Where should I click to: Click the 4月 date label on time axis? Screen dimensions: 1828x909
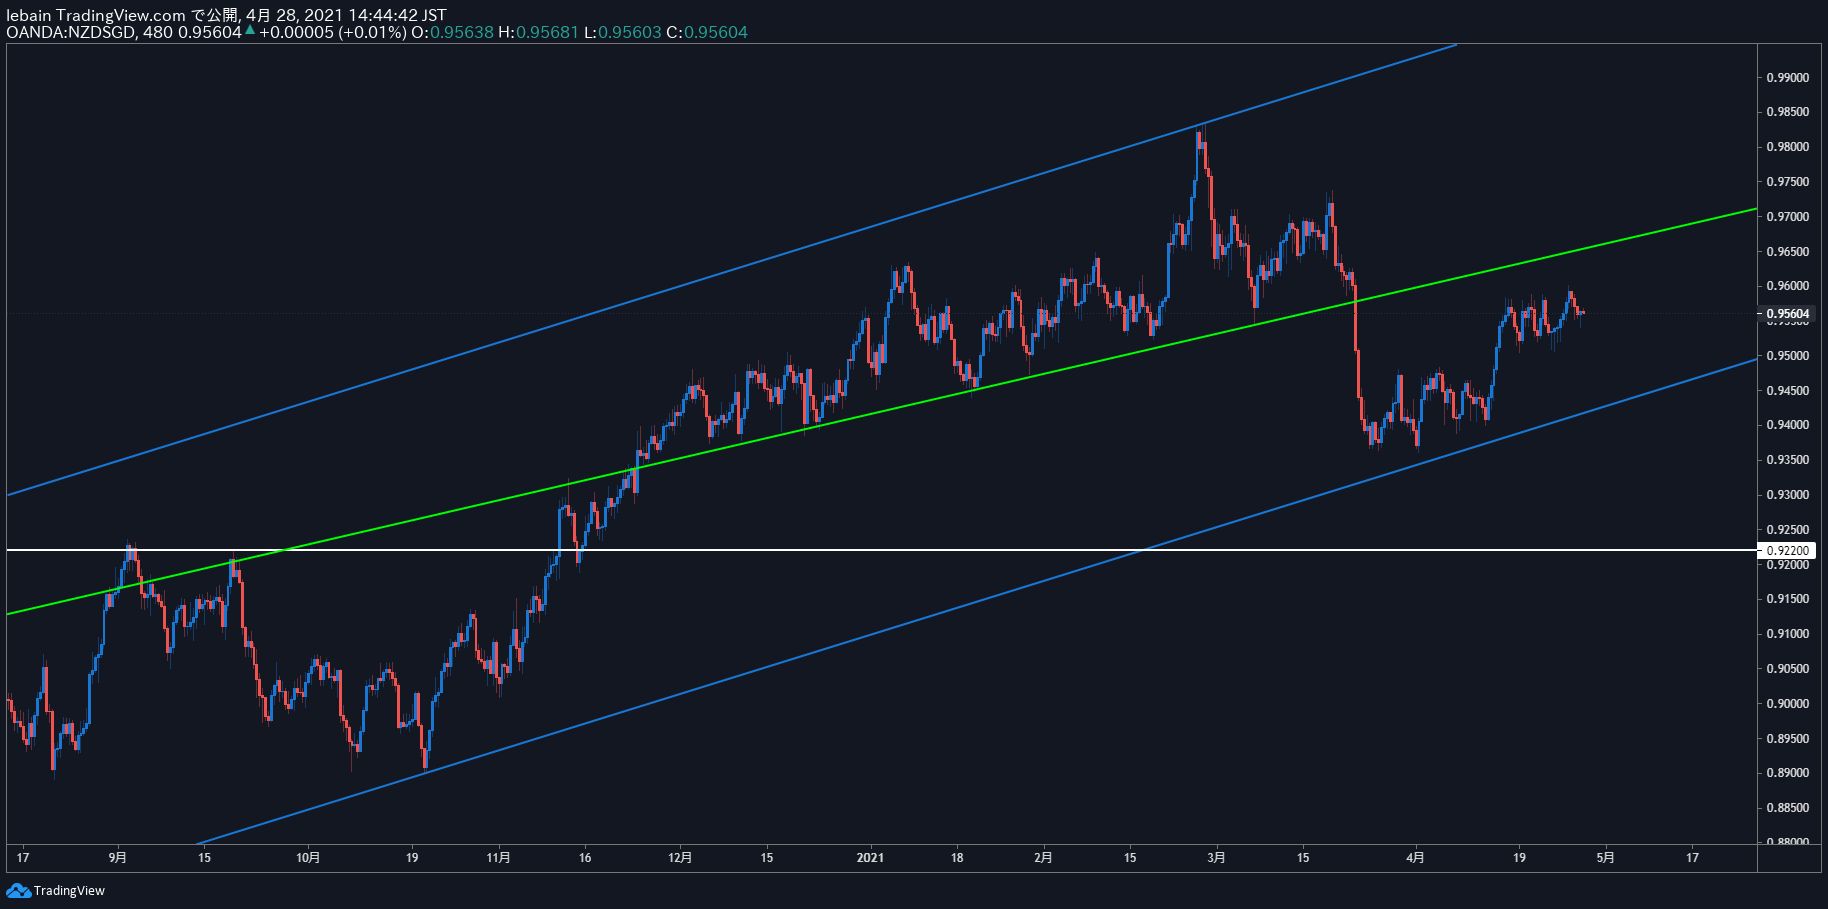(x=1415, y=858)
